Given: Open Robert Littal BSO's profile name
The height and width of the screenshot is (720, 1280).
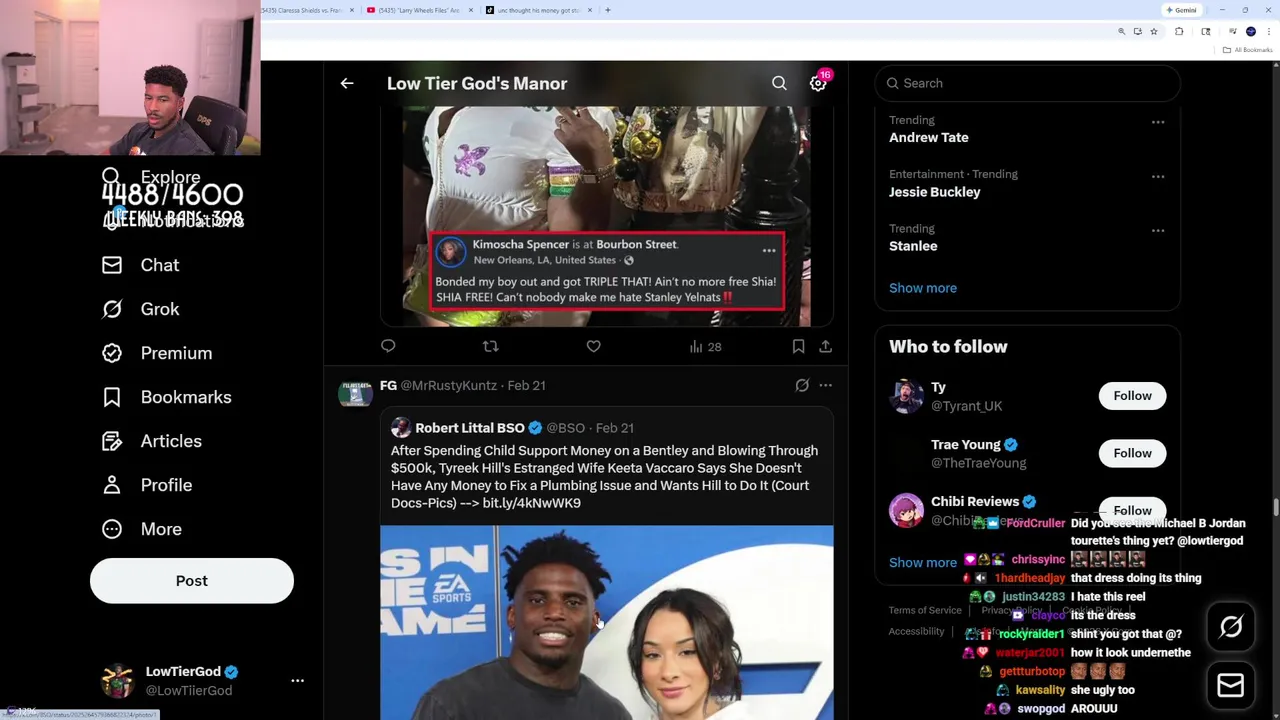Looking at the screenshot, I should [x=470, y=428].
